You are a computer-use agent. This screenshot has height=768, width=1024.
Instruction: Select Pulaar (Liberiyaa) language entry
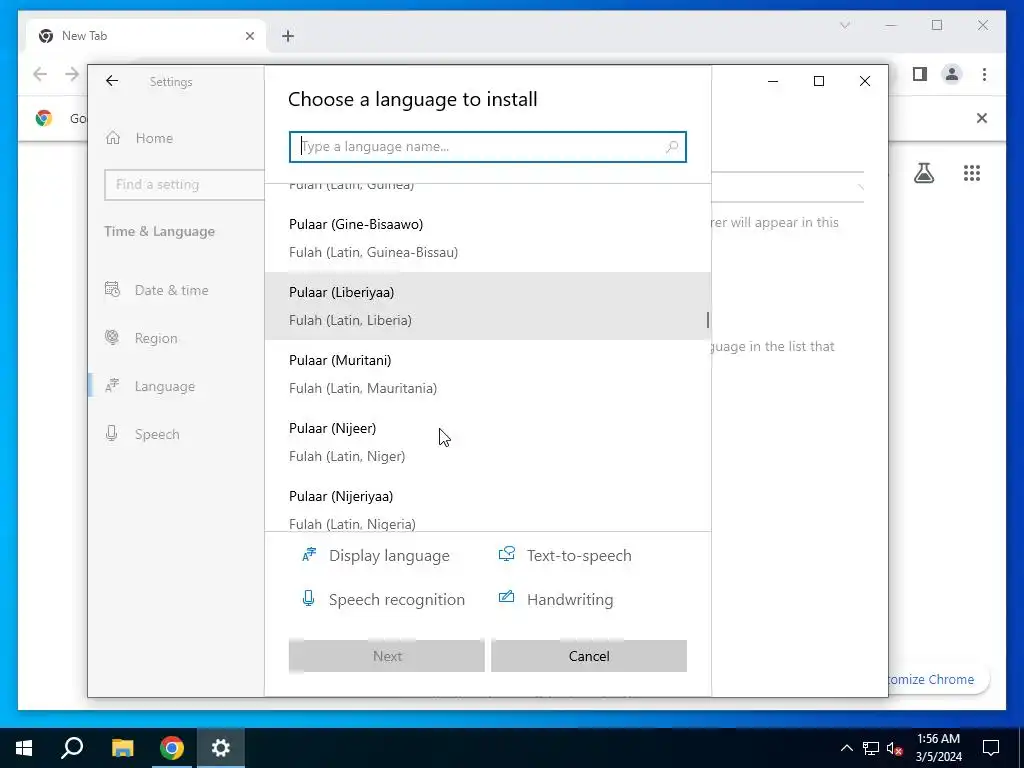point(487,306)
